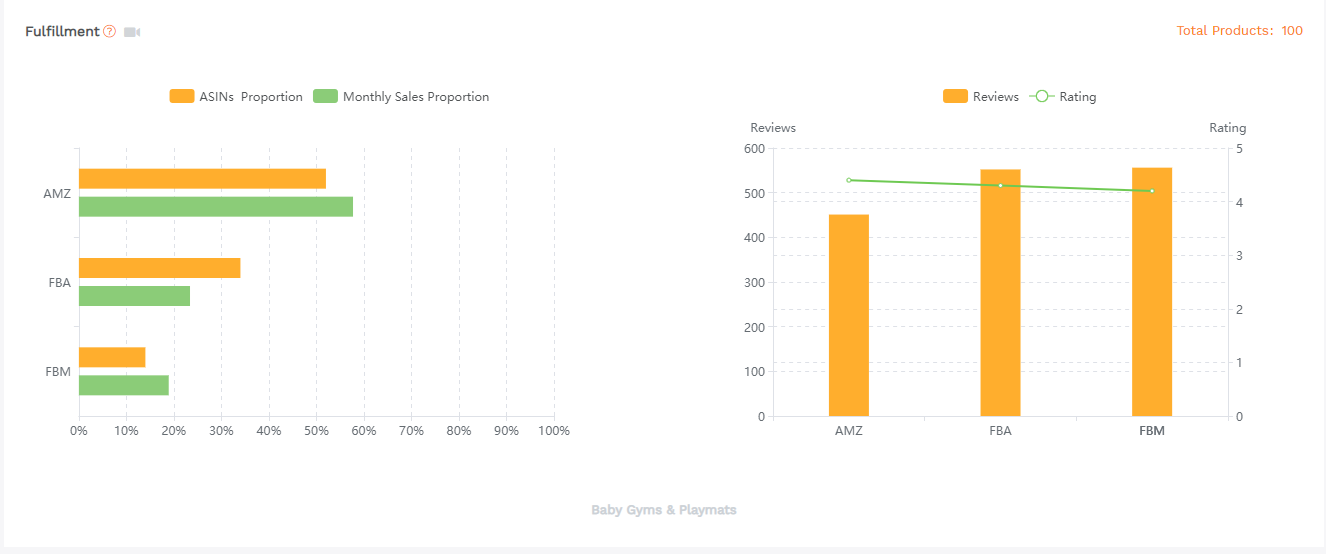This screenshot has height=554, width=1326.
Task: Click the FBM reviews column bar
Action: pos(1152,292)
